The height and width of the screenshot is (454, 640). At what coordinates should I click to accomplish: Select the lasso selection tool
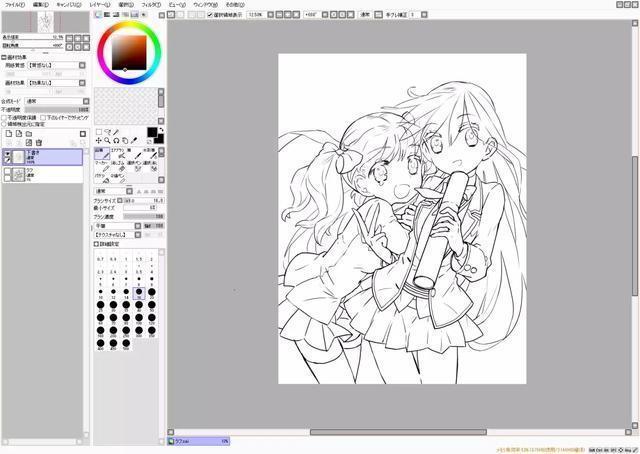(107, 132)
